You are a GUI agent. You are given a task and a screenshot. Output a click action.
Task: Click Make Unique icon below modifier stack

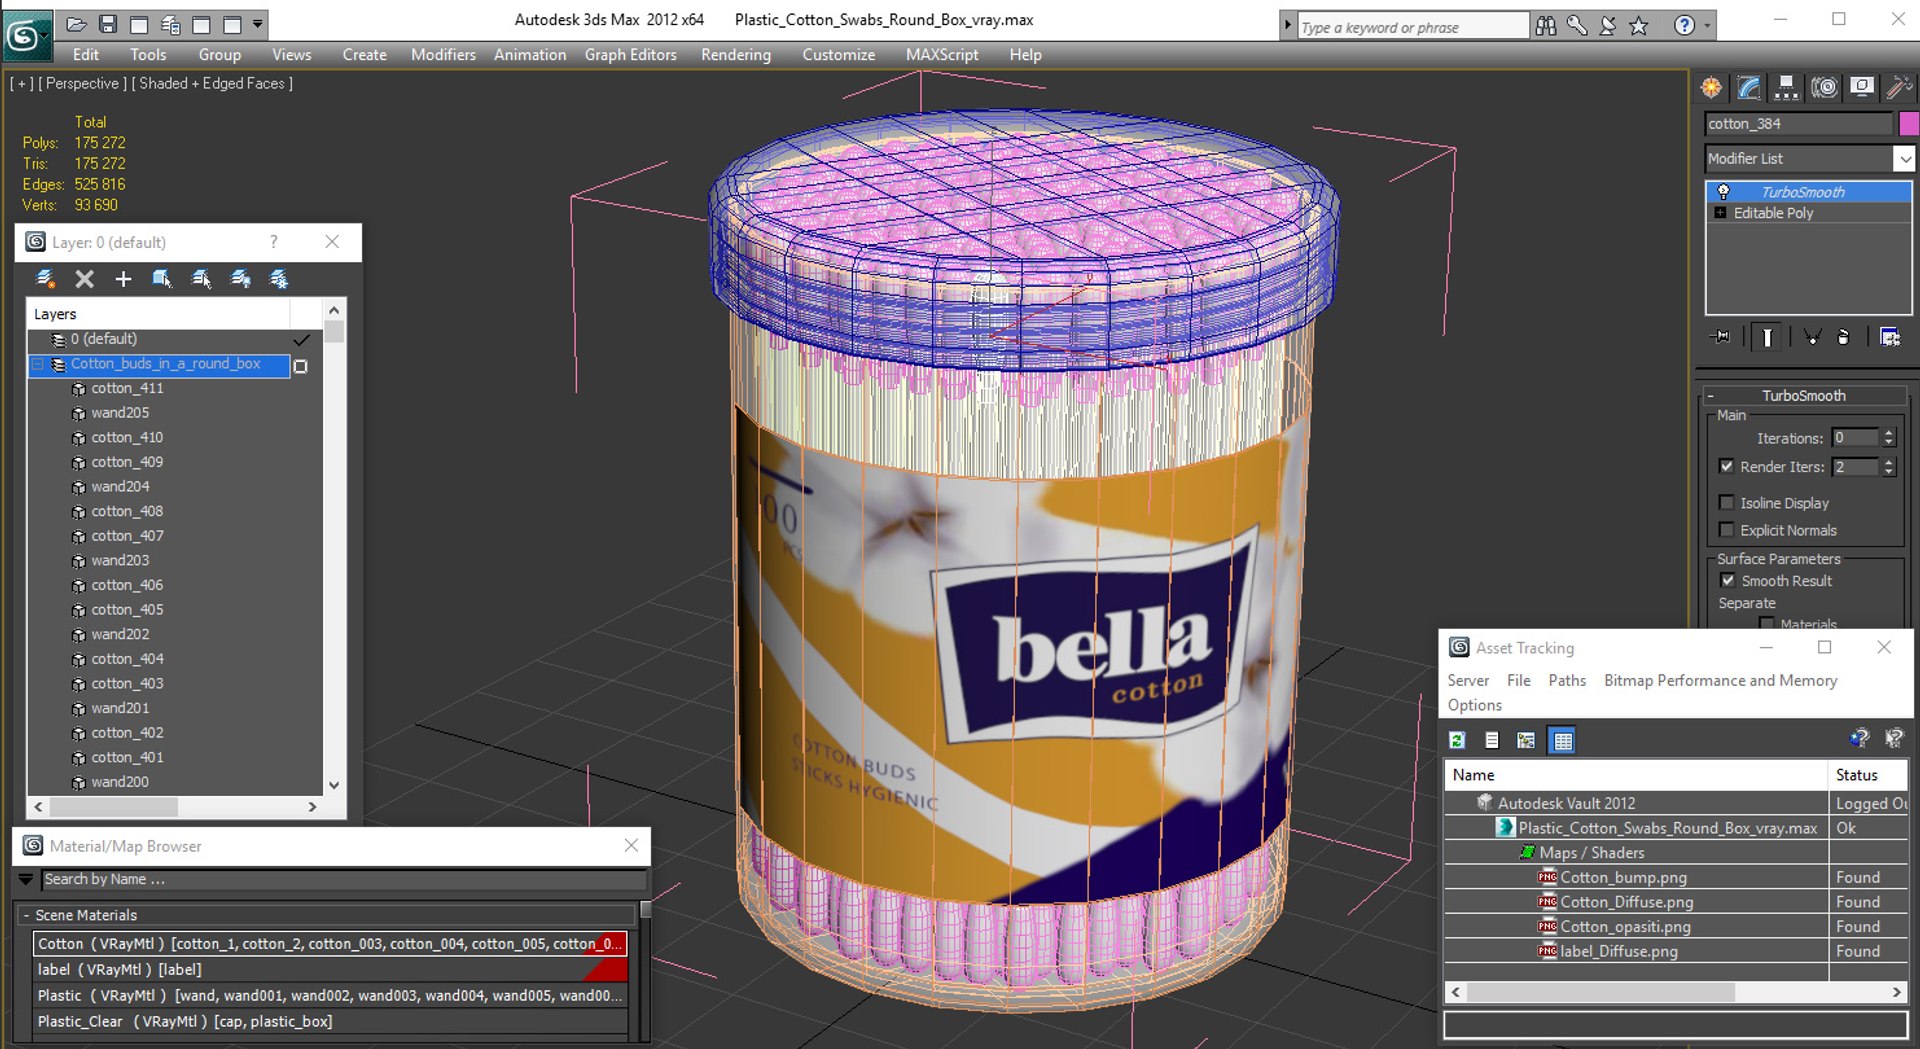(x=1812, y=337)
